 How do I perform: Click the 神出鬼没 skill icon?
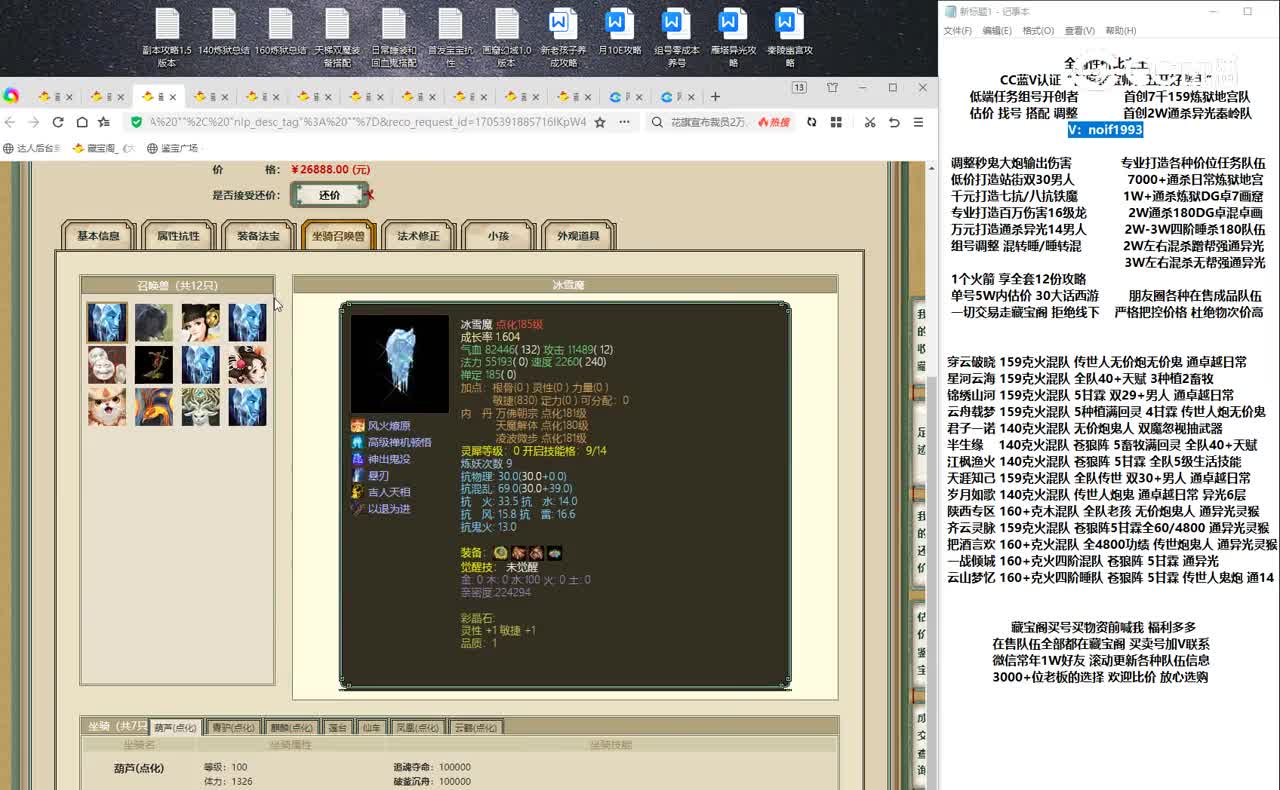tap(357, 459)
